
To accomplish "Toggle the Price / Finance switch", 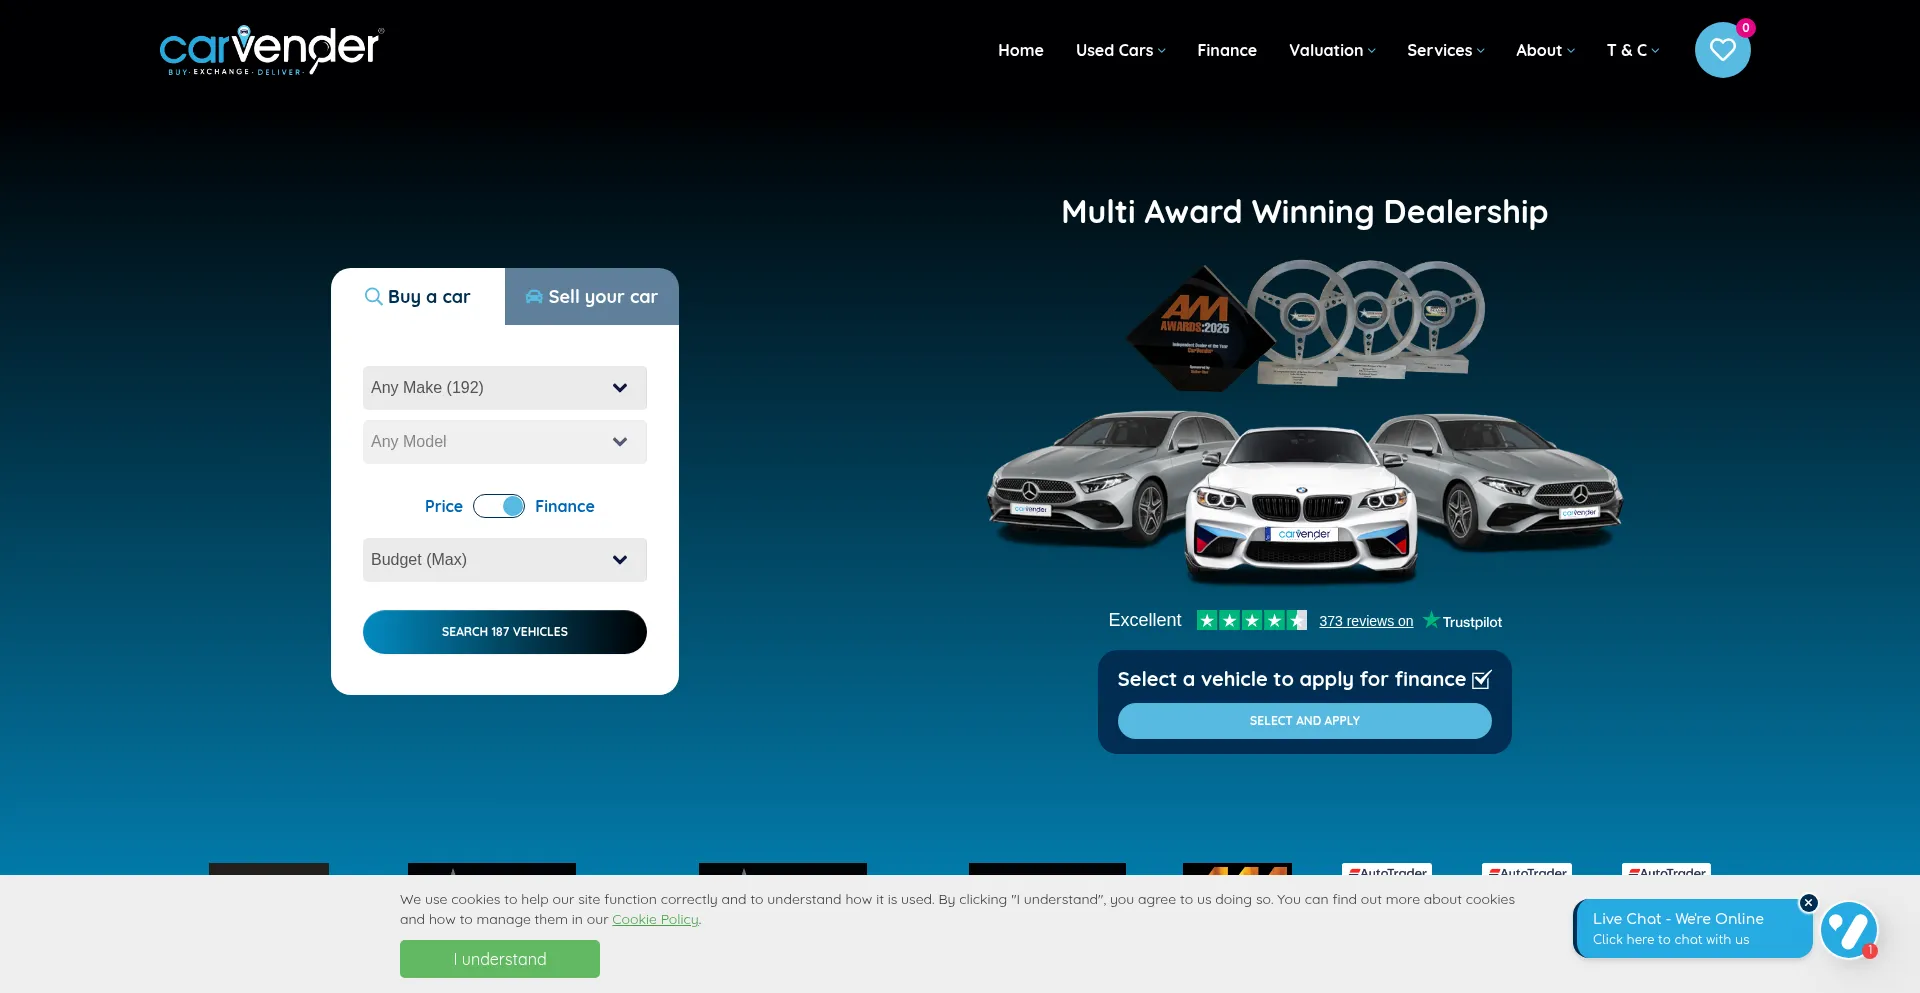I will (499, 506).
